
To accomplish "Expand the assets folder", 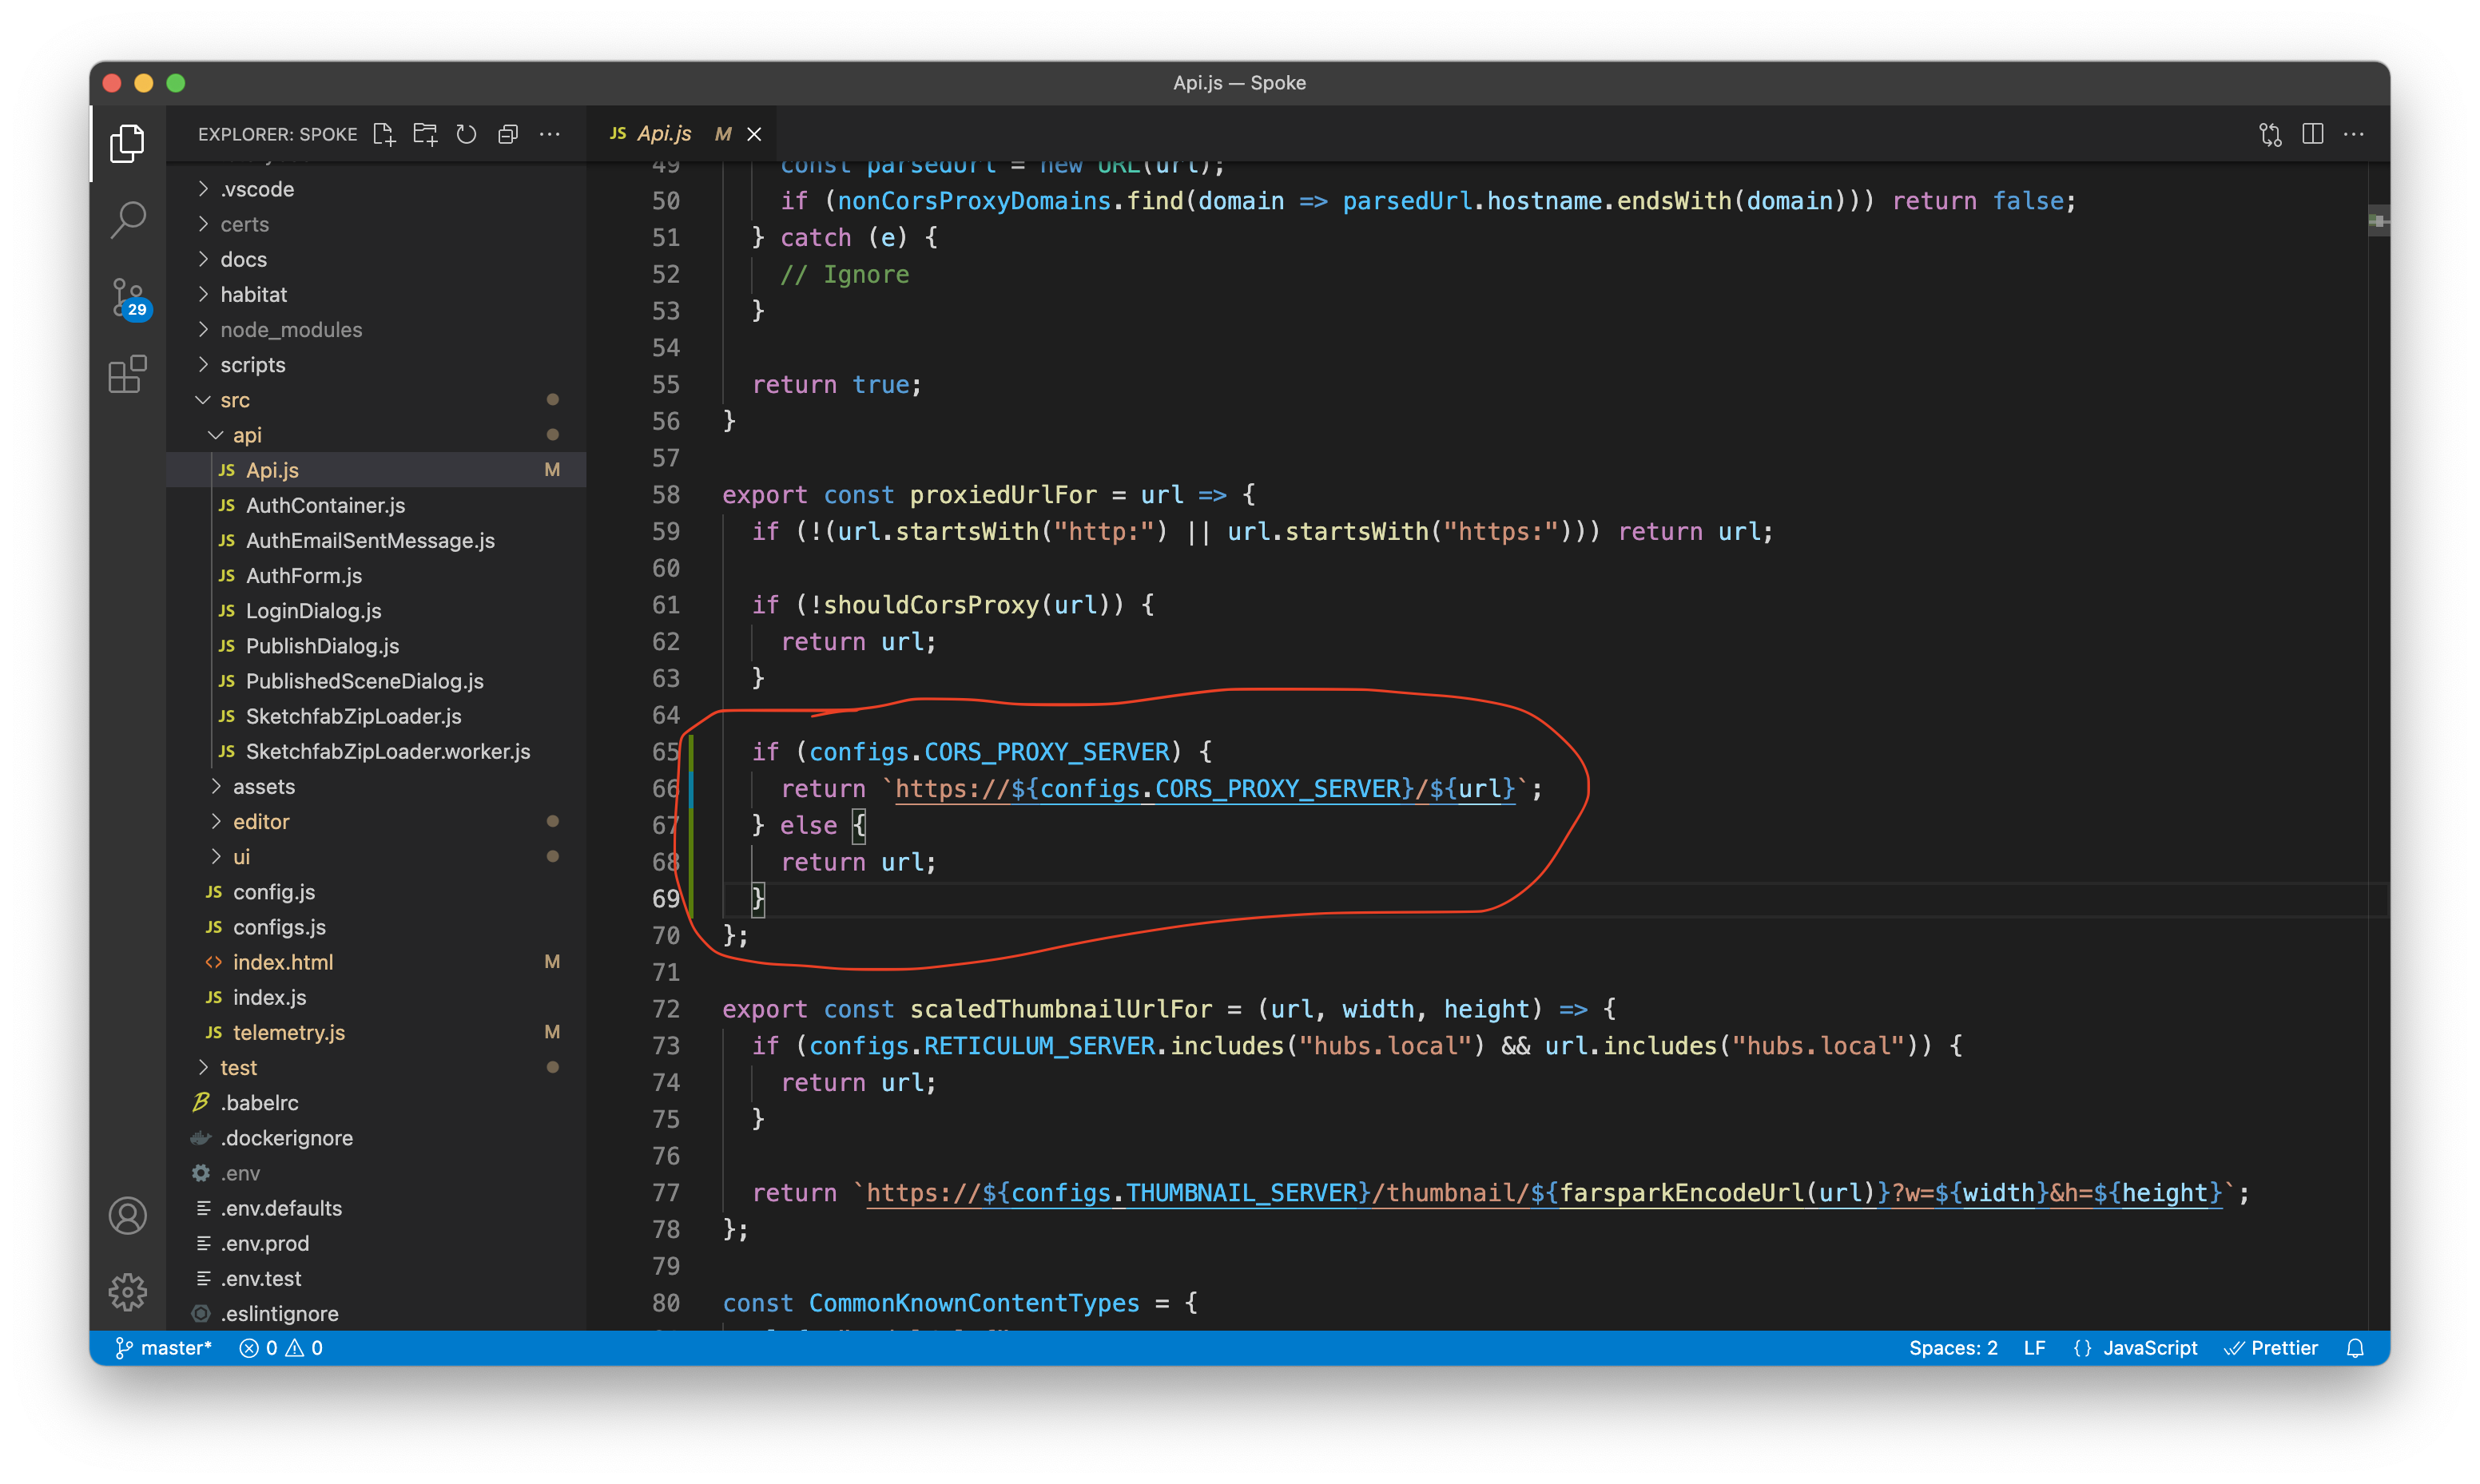I will tap(376, 786).
